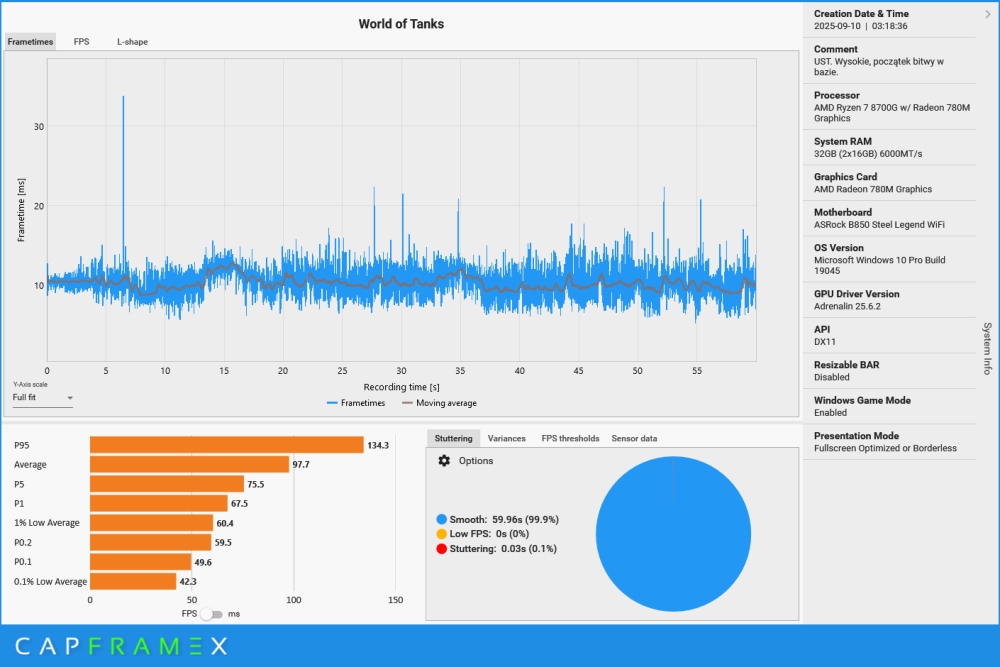Click the Moving average legend line marker
Viewport: 1000px width, 667px height.
[x=407, y=403]
